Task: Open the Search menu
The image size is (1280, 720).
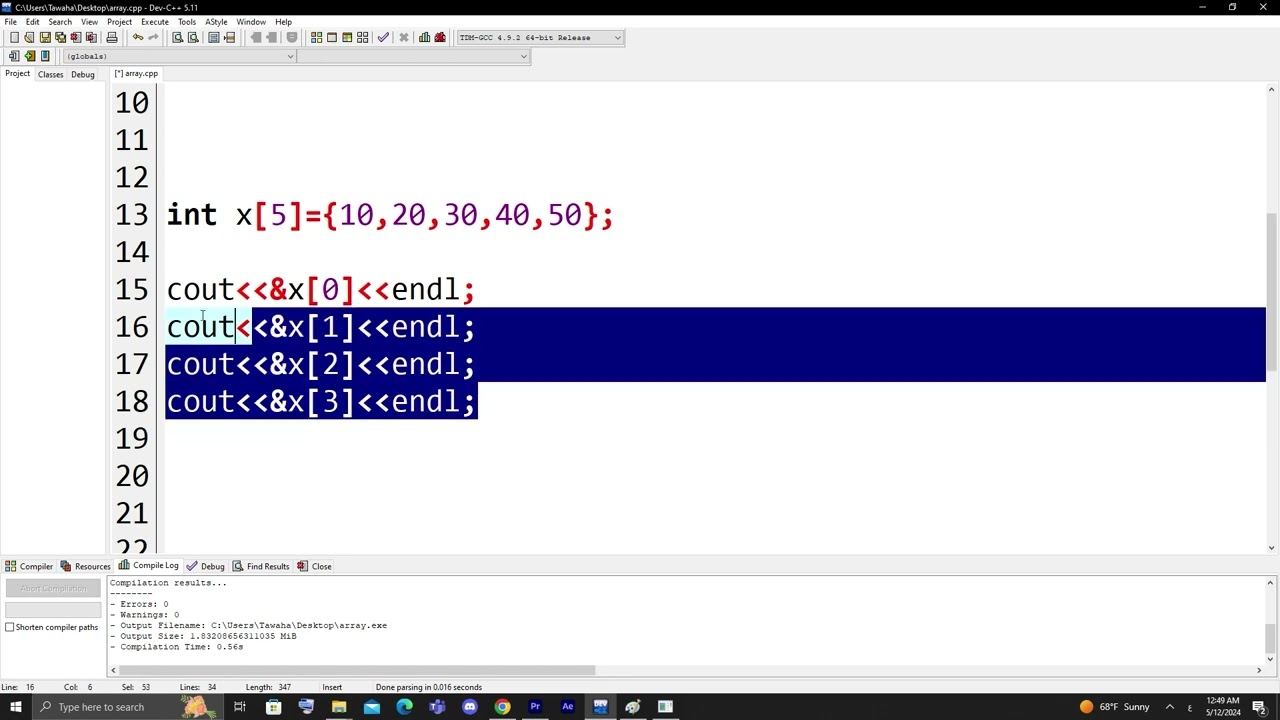Action: (60, 21)
